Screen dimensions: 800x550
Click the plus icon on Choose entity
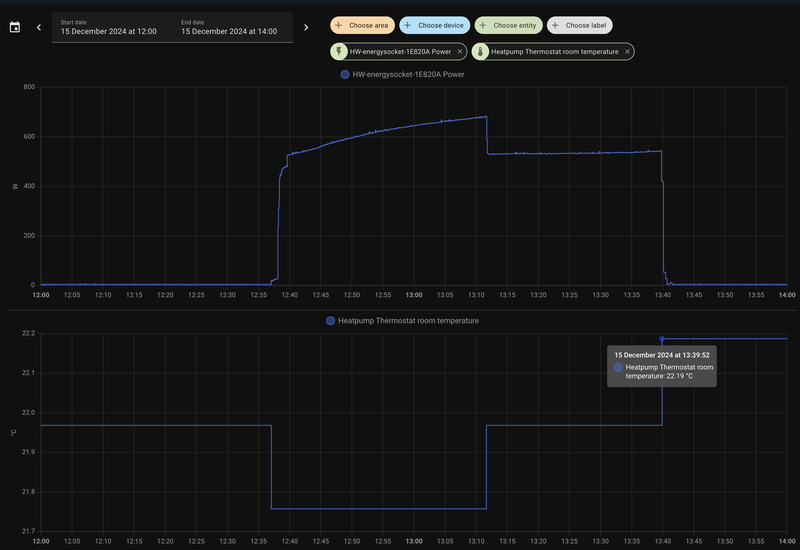pyautogui.click(x=483, y=25)
